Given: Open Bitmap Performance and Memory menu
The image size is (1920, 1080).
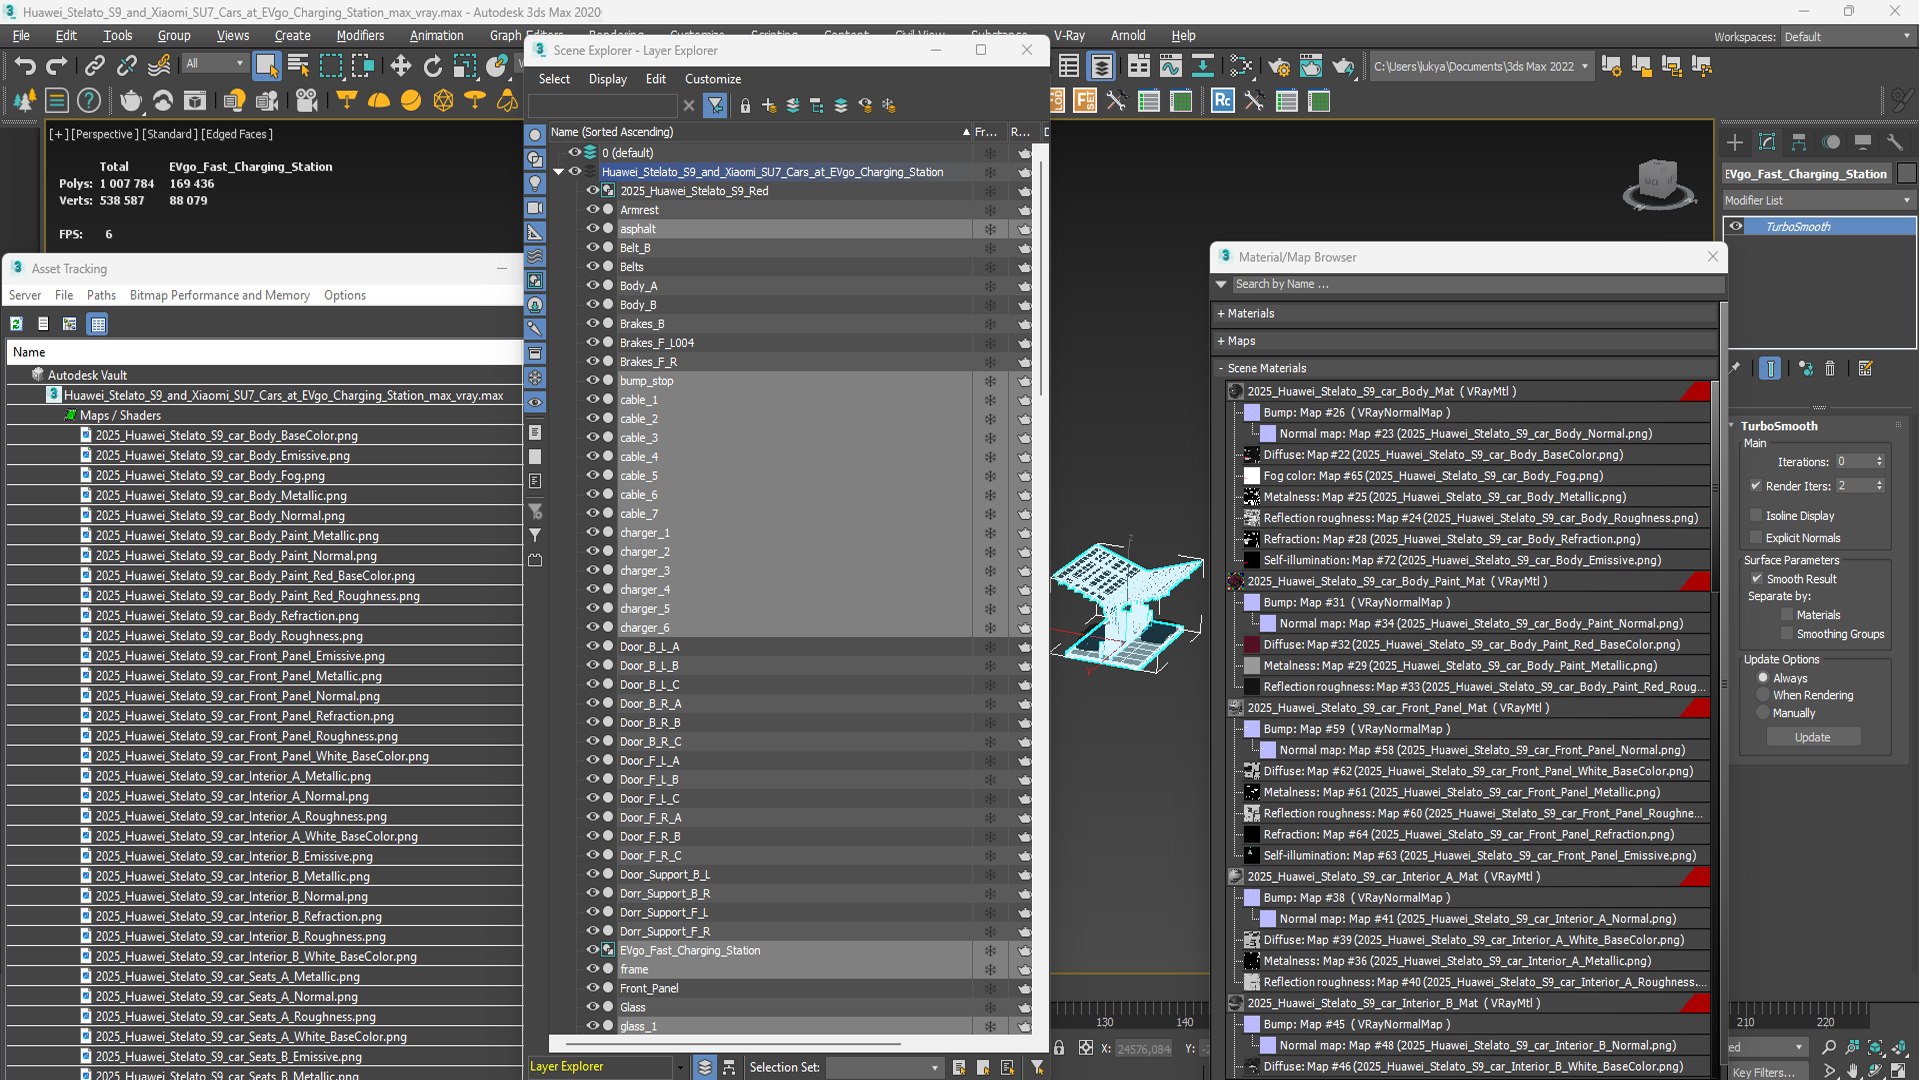Looking at the screenshot, I should [220, 295].
